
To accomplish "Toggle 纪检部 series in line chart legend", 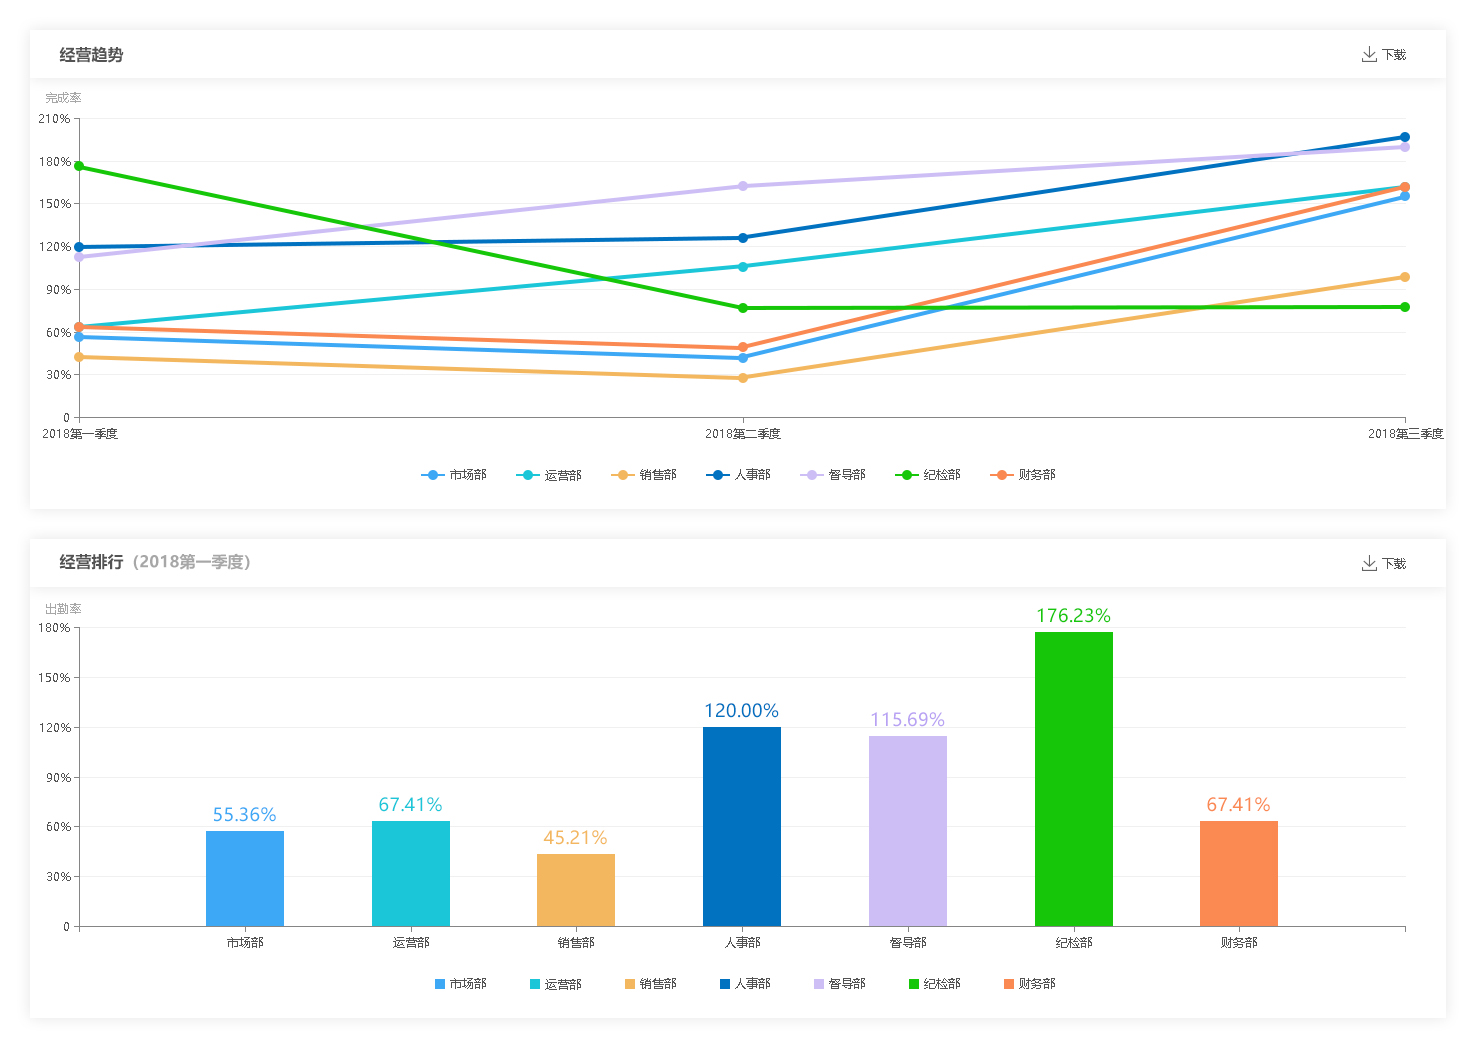I will coord(928,475).
